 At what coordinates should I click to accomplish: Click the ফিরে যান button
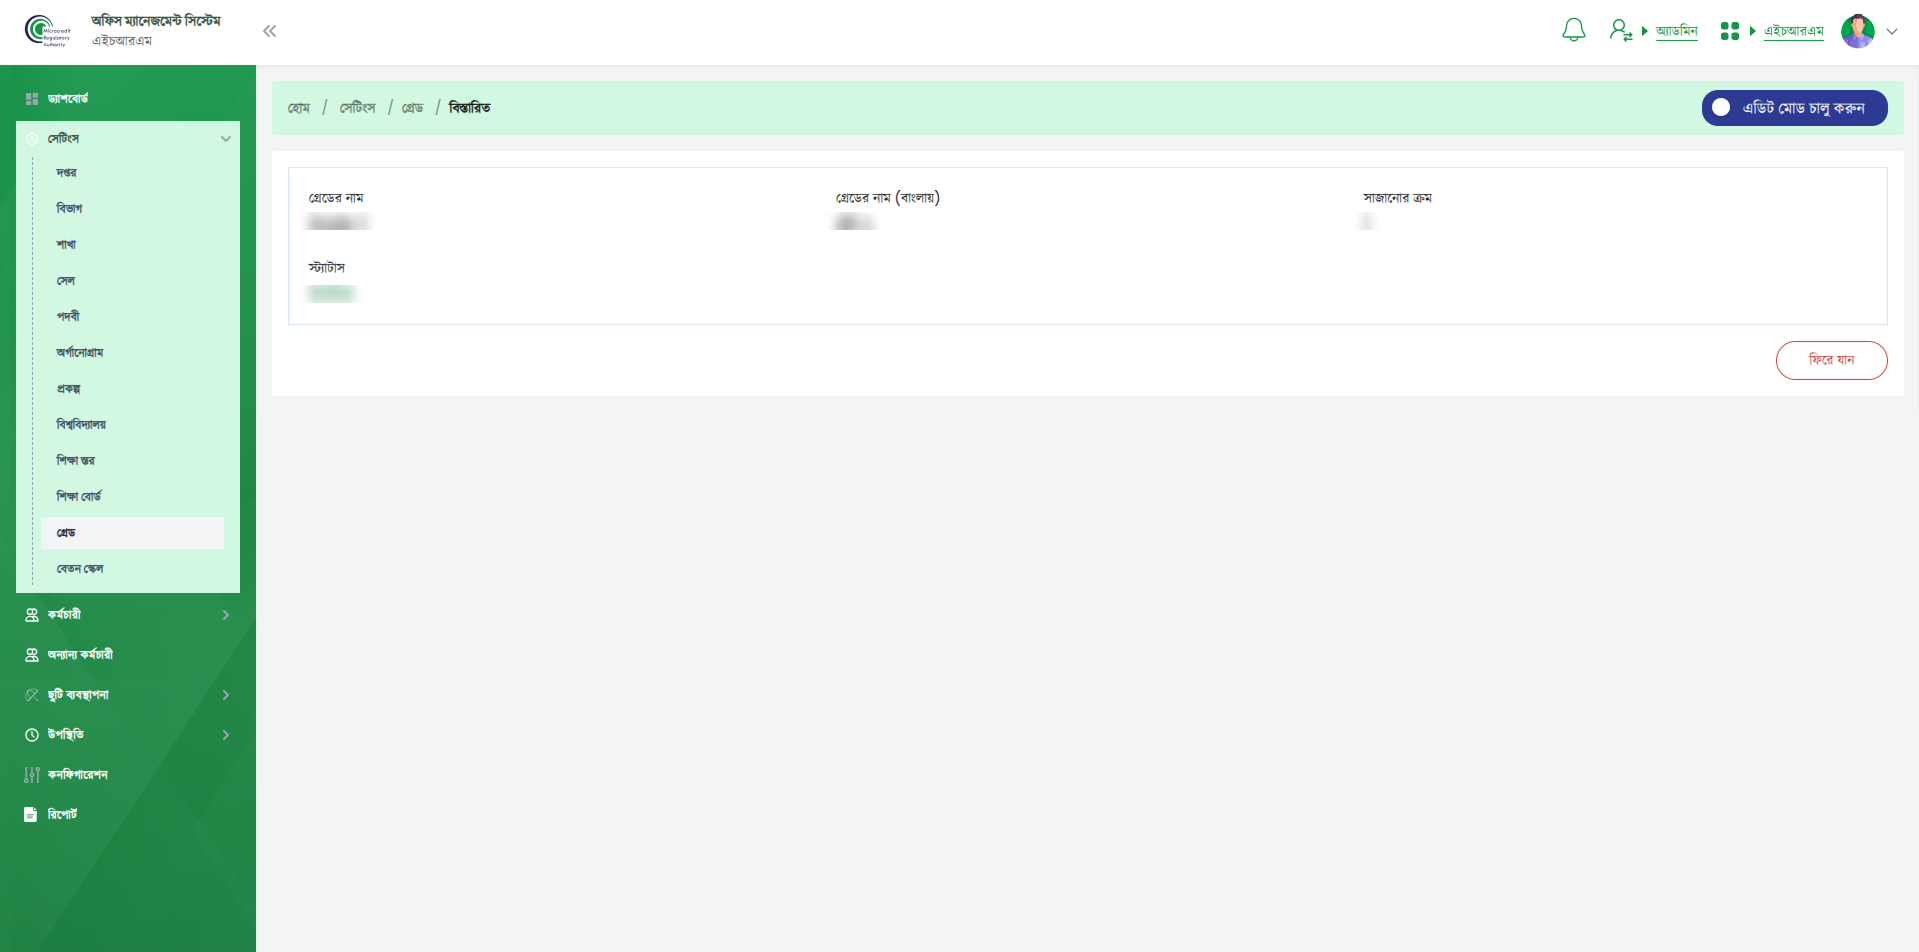(1830, 360)
